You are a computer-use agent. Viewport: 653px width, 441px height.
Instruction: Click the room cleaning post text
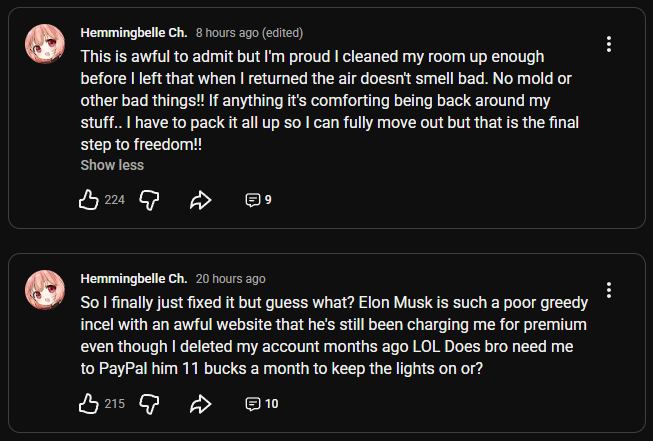[330, 98]
